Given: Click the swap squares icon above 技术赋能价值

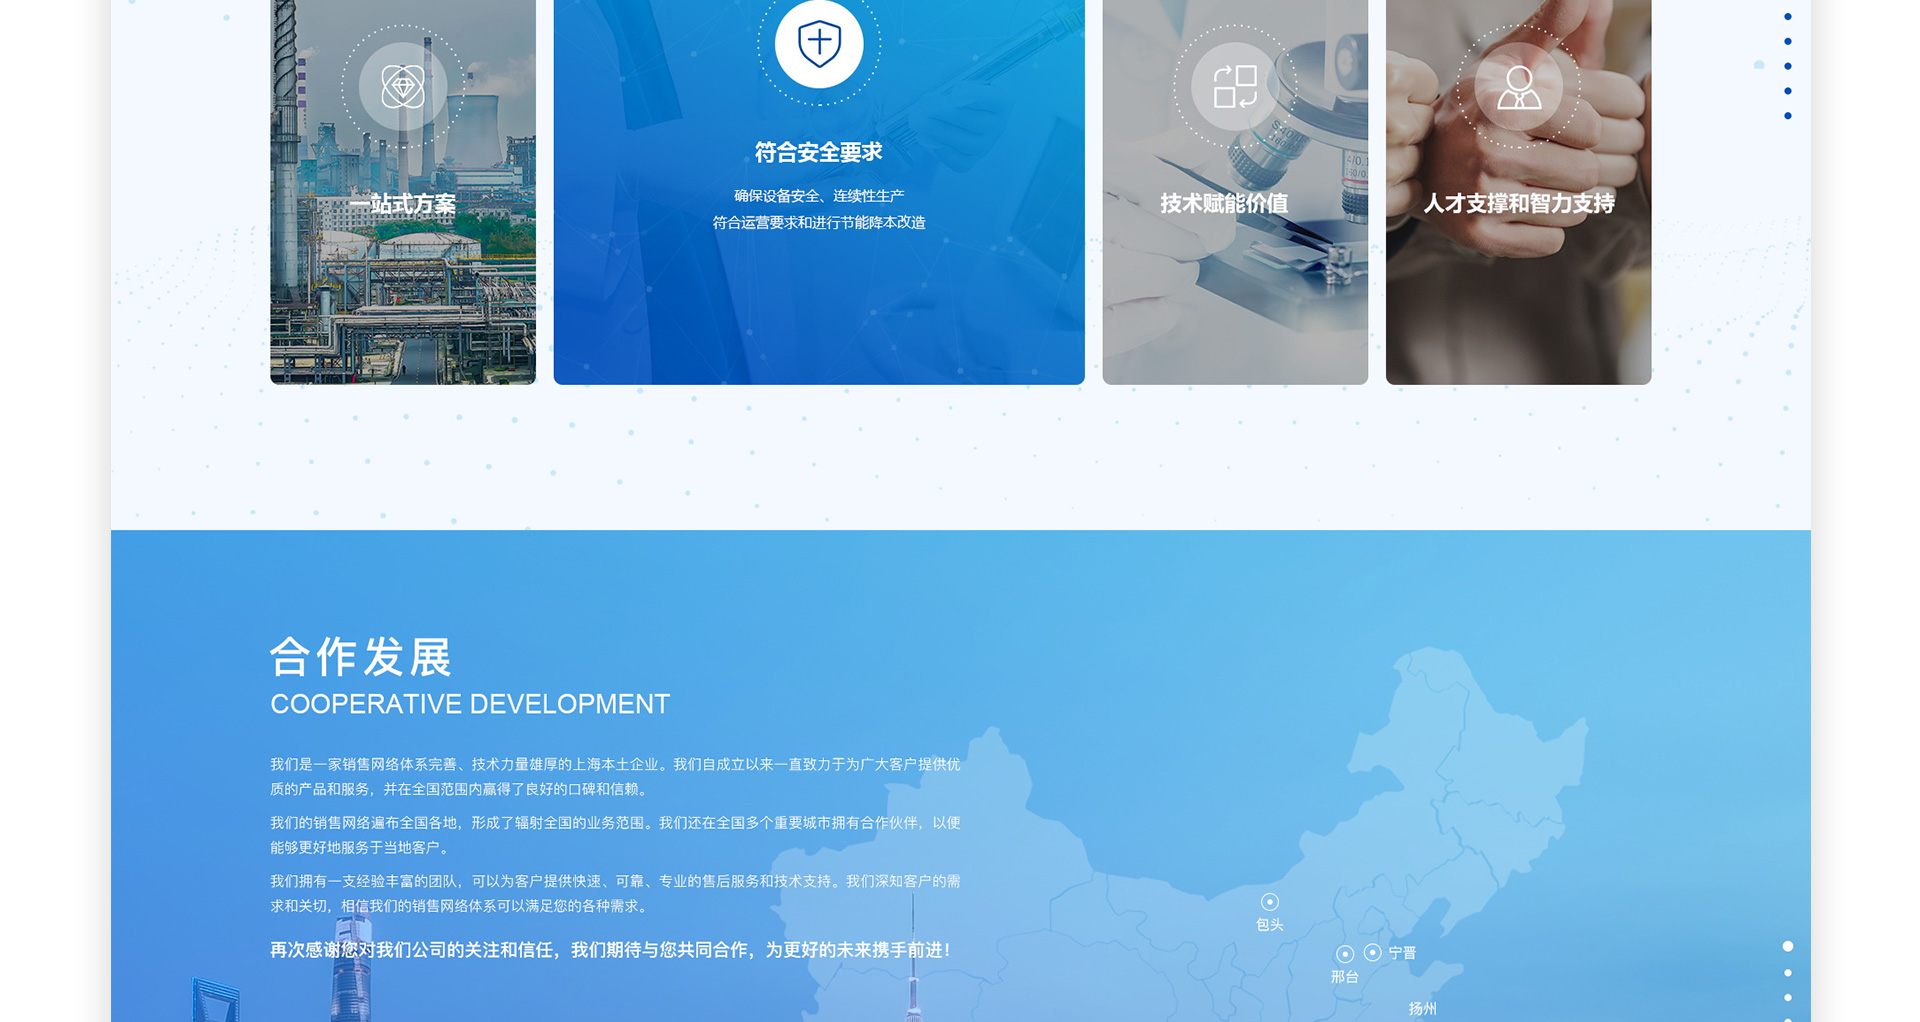Looking at the screenshot, I should (1235, 87).
